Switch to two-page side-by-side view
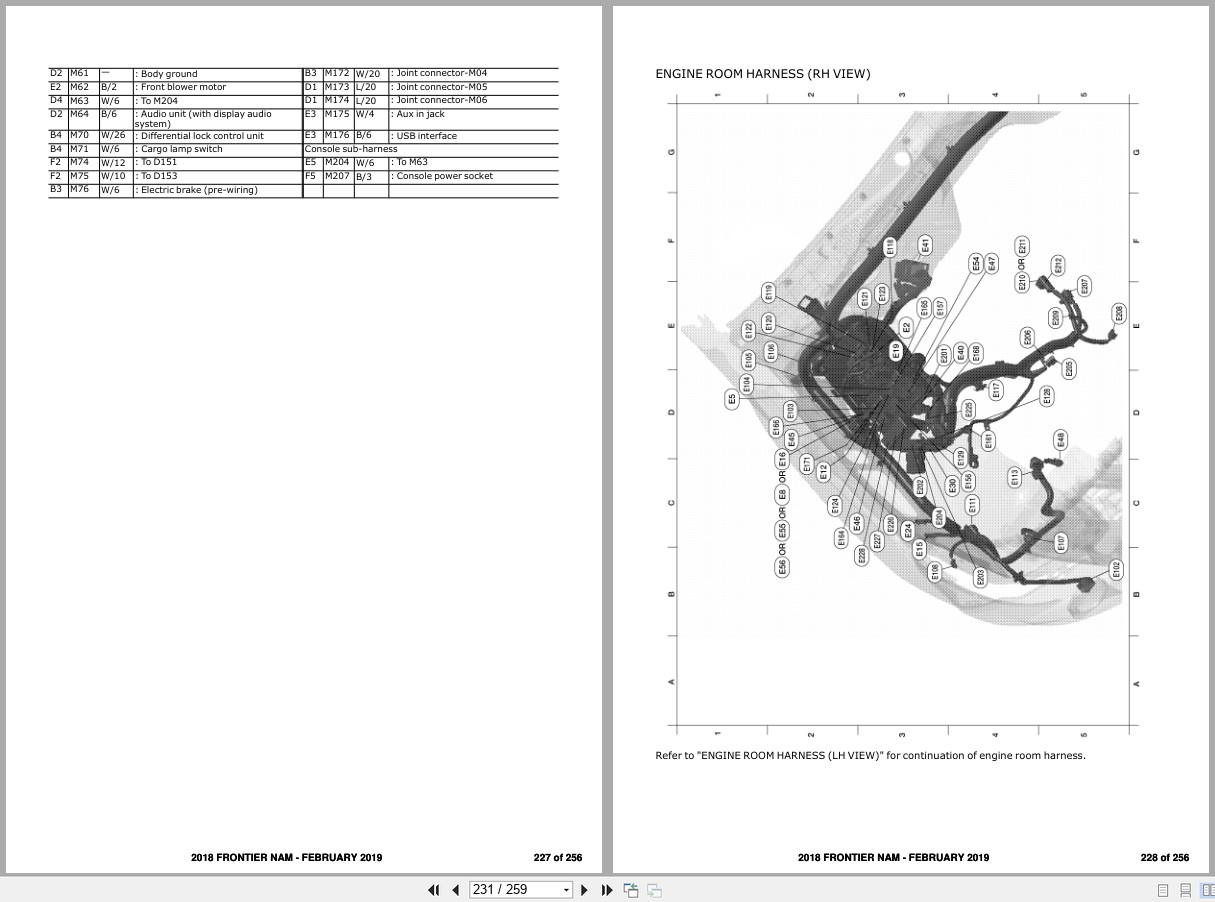The height and width of the screenshot is (902, 1215). tap(1207, 890)
